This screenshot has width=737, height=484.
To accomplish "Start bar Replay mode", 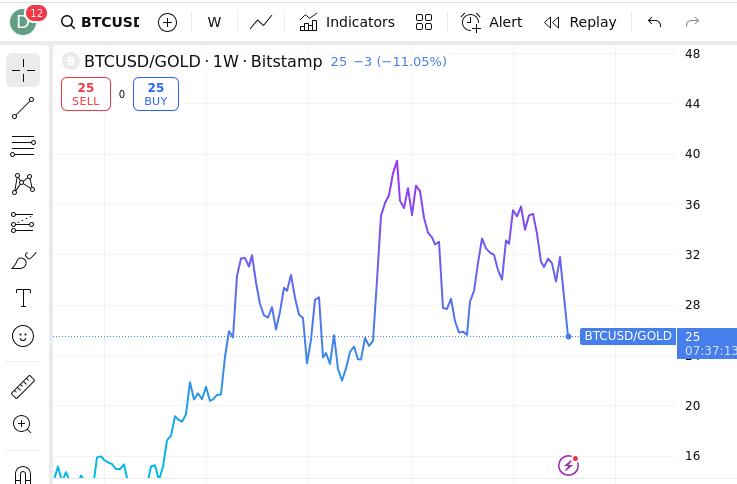I will (x=580, y=22).
